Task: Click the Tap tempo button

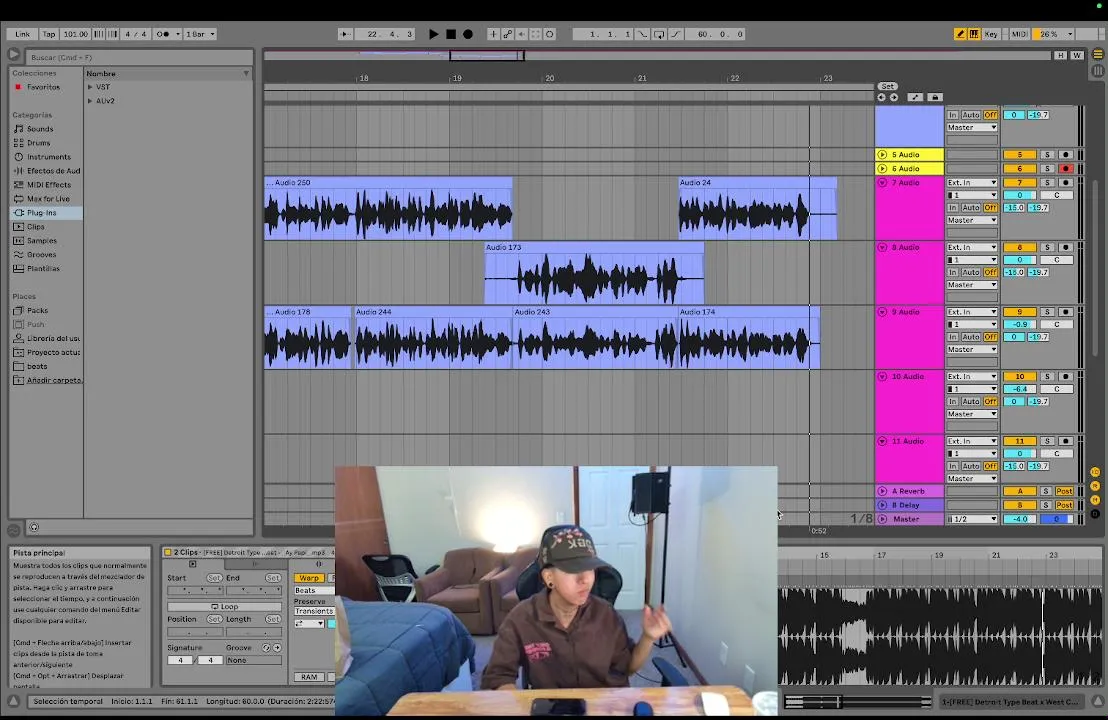Action: [x=49, y=34]
